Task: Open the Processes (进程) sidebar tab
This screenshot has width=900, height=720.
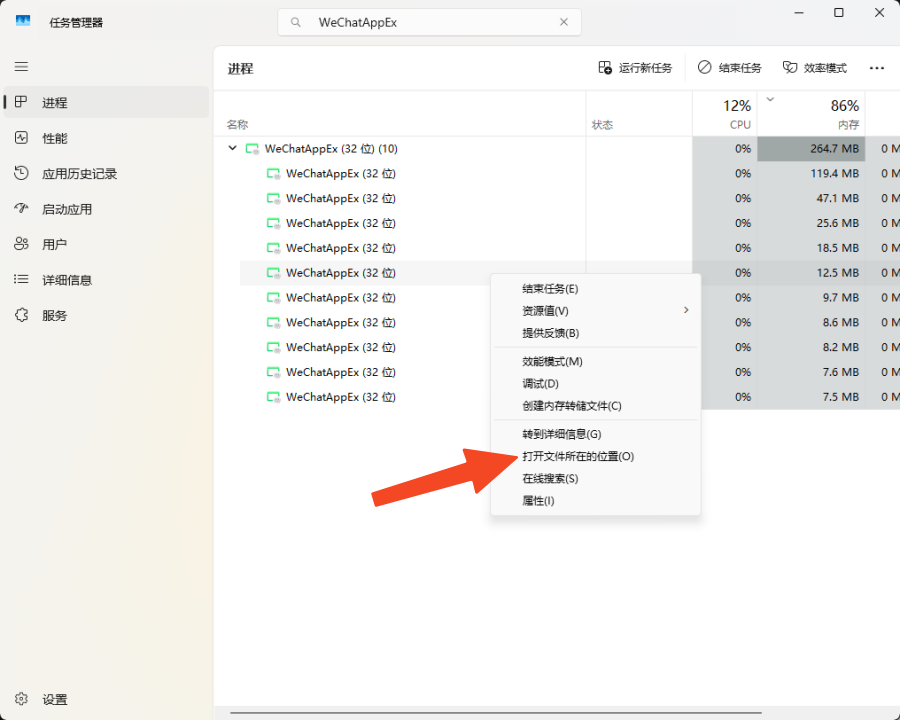Action: tap(107, 103)
